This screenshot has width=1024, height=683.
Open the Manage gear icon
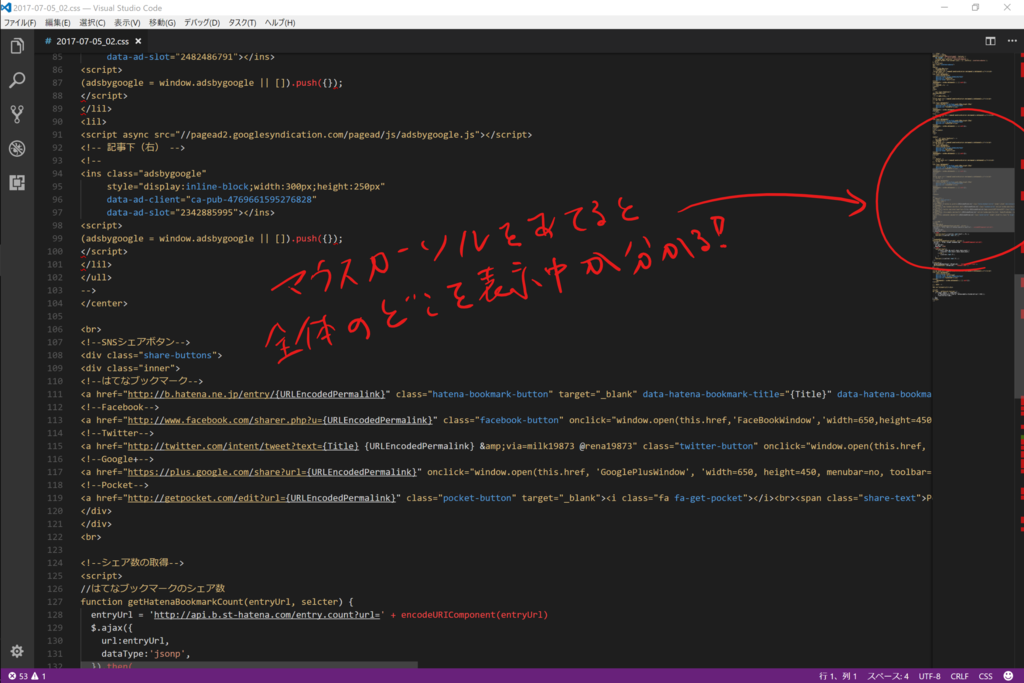tap(17, 651)
